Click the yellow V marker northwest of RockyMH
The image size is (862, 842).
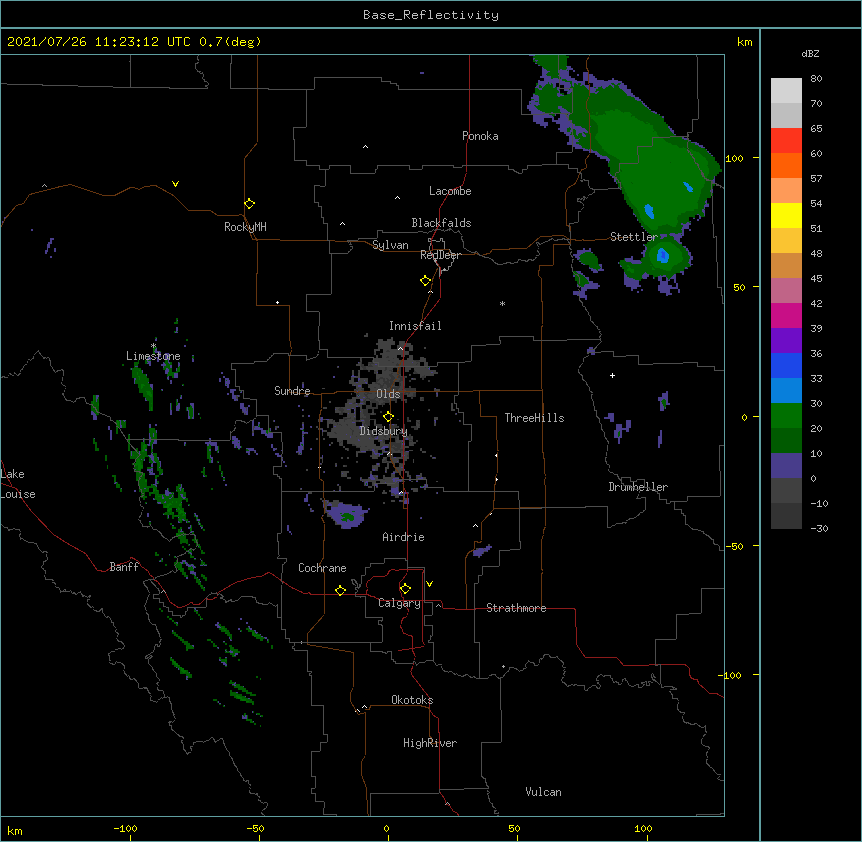(175, 184)
